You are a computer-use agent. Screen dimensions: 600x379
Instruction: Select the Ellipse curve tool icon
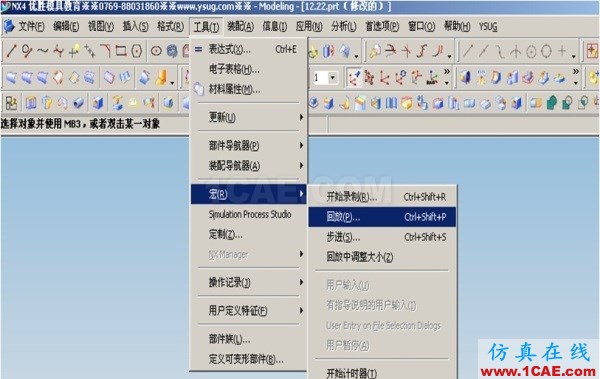pos(156,51)
